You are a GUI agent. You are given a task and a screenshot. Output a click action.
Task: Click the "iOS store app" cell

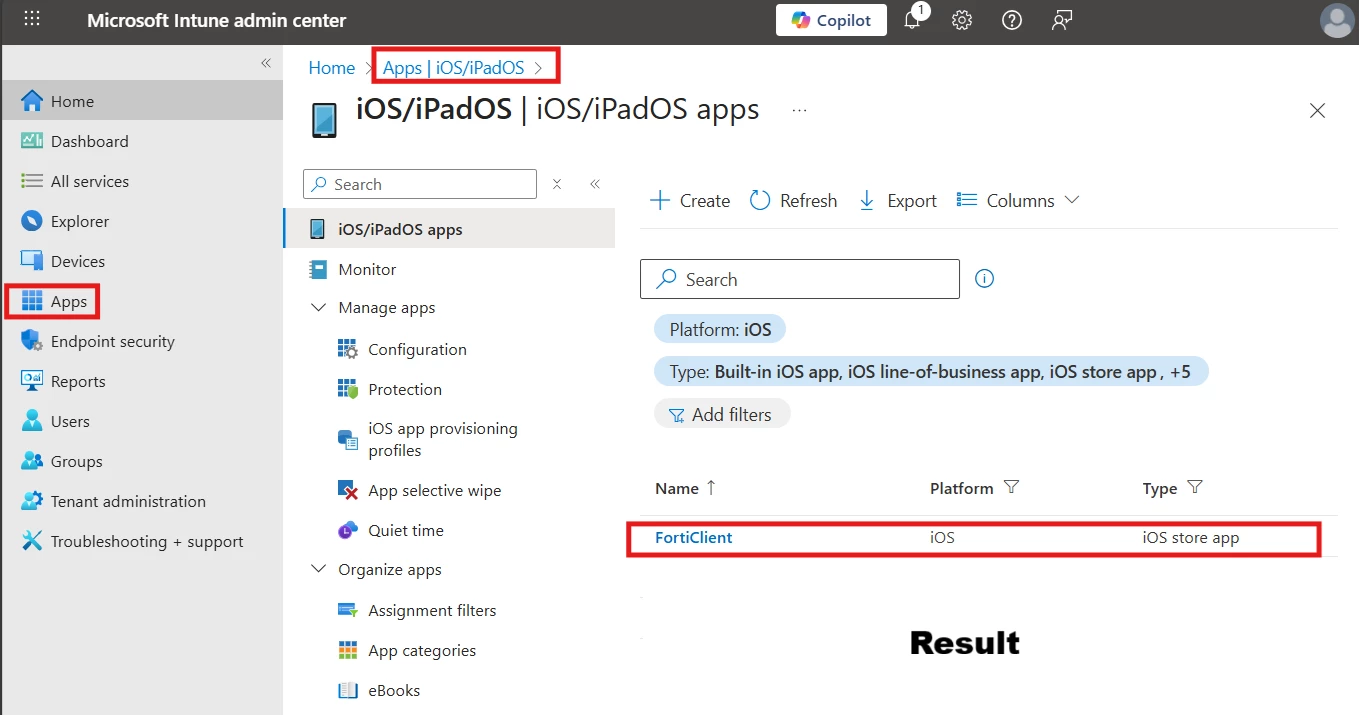[1191, 537]
